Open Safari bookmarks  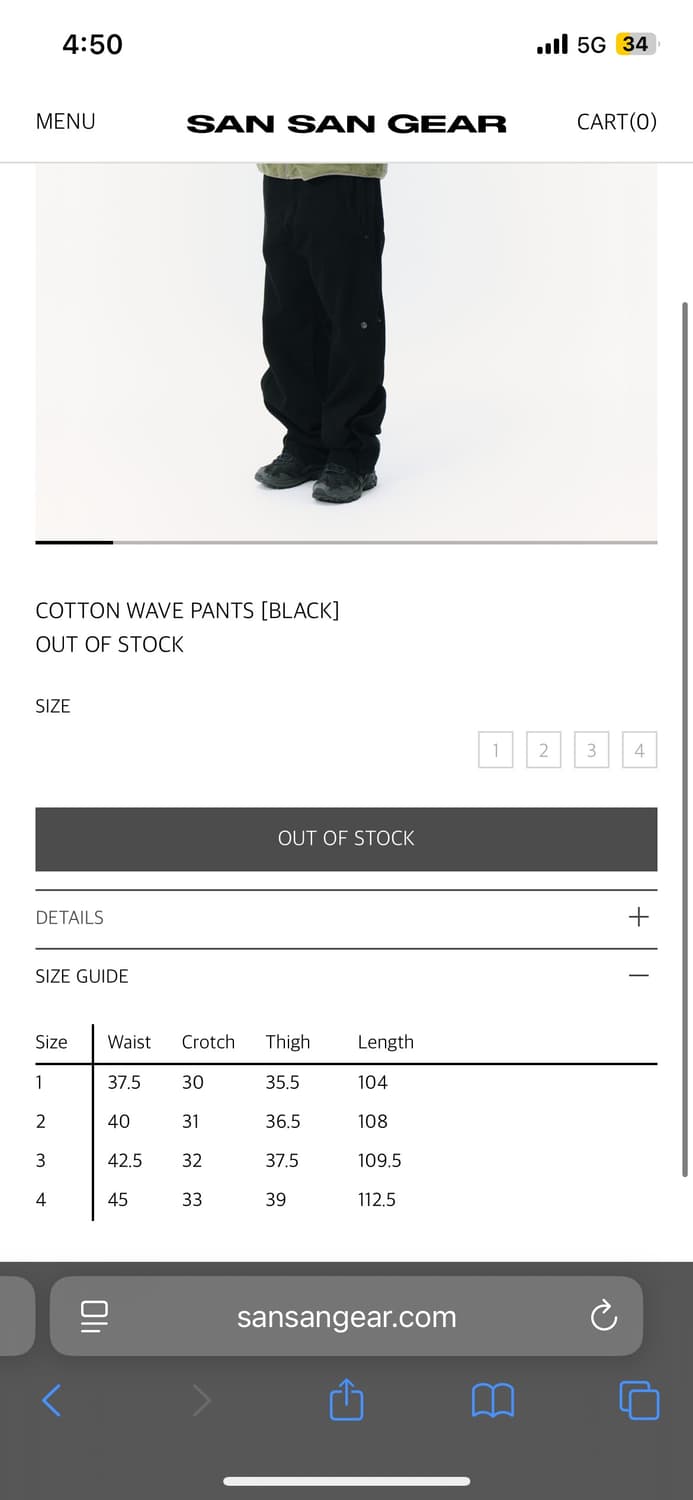pyautogui.click(x=492, y=1401)
